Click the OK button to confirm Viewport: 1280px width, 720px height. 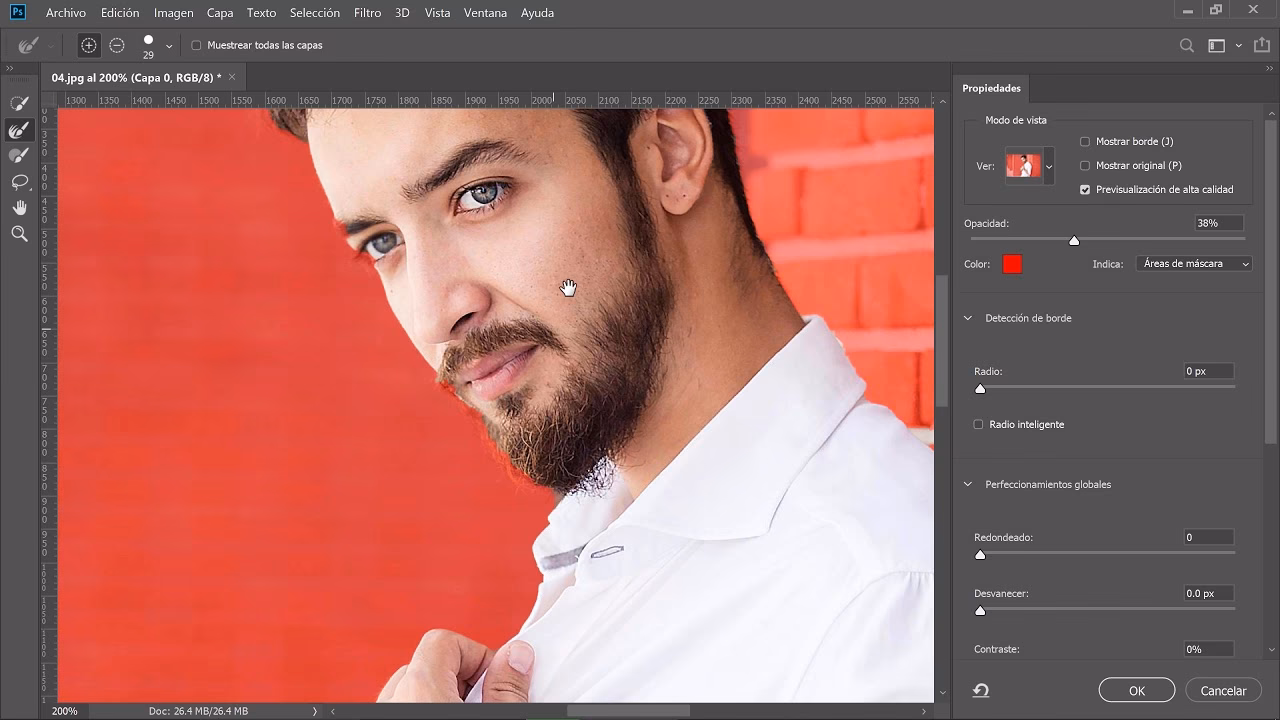click(1136, 690)
